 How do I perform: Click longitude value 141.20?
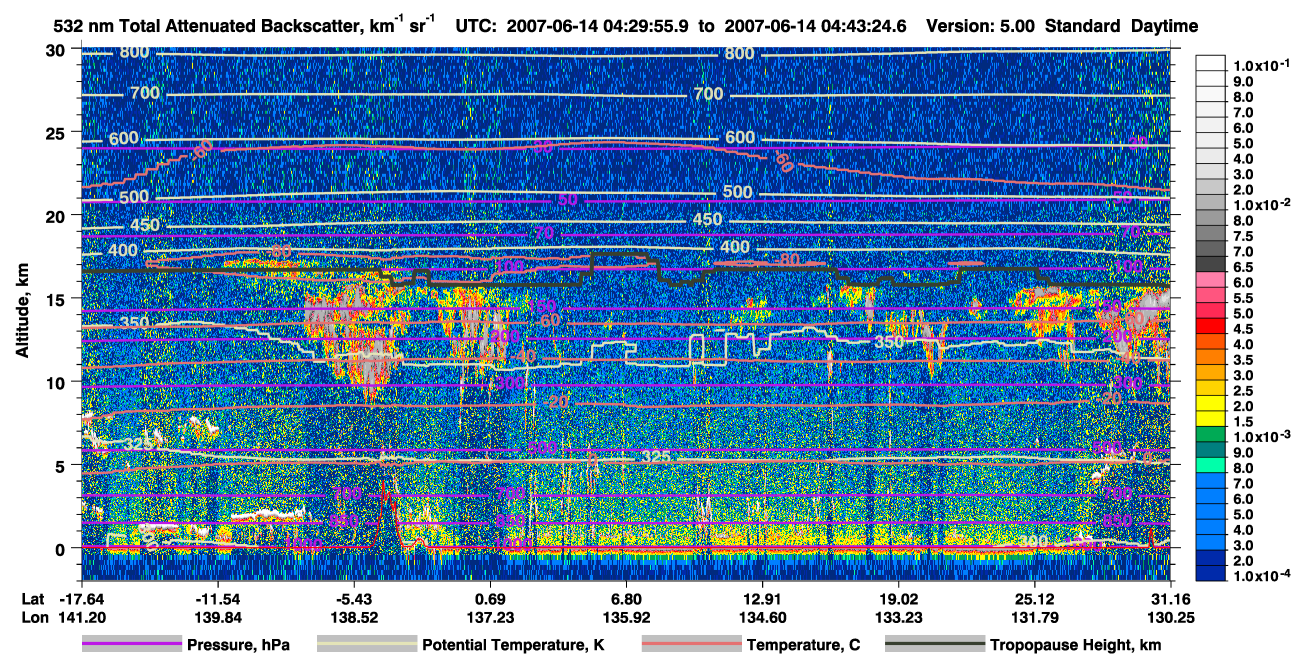coord(82,617)
